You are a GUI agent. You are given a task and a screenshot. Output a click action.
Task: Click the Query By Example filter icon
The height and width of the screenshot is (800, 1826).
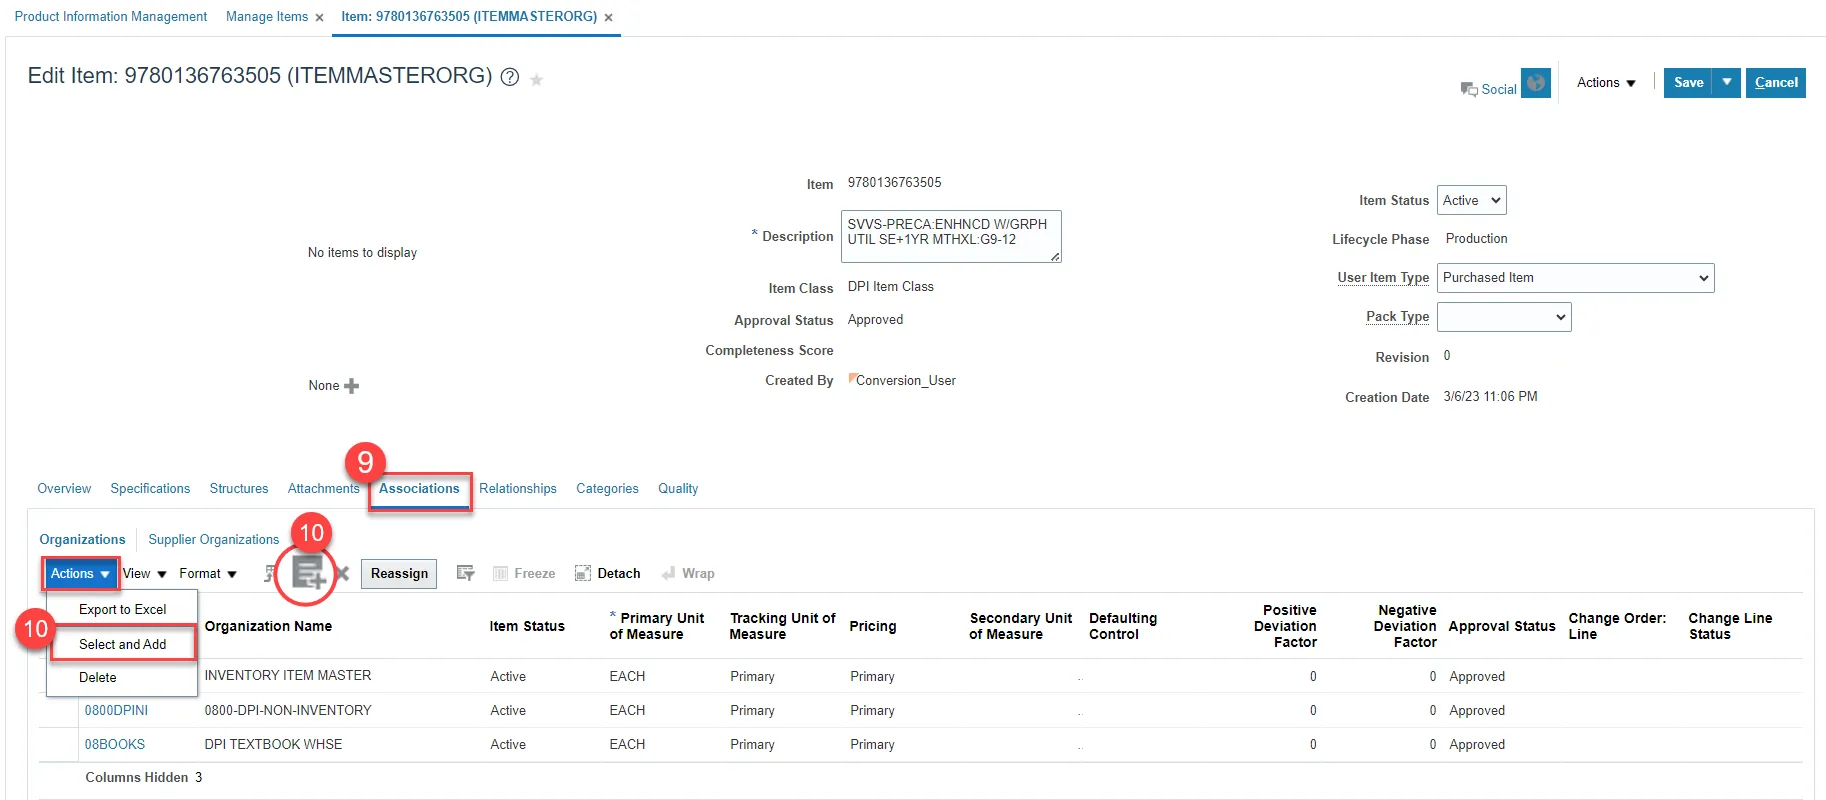465,573
